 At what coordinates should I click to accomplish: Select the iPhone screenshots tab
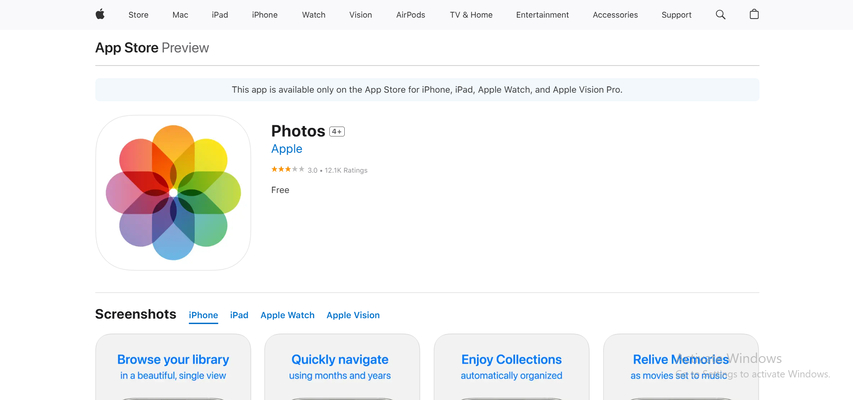click(x=203, y=315)
